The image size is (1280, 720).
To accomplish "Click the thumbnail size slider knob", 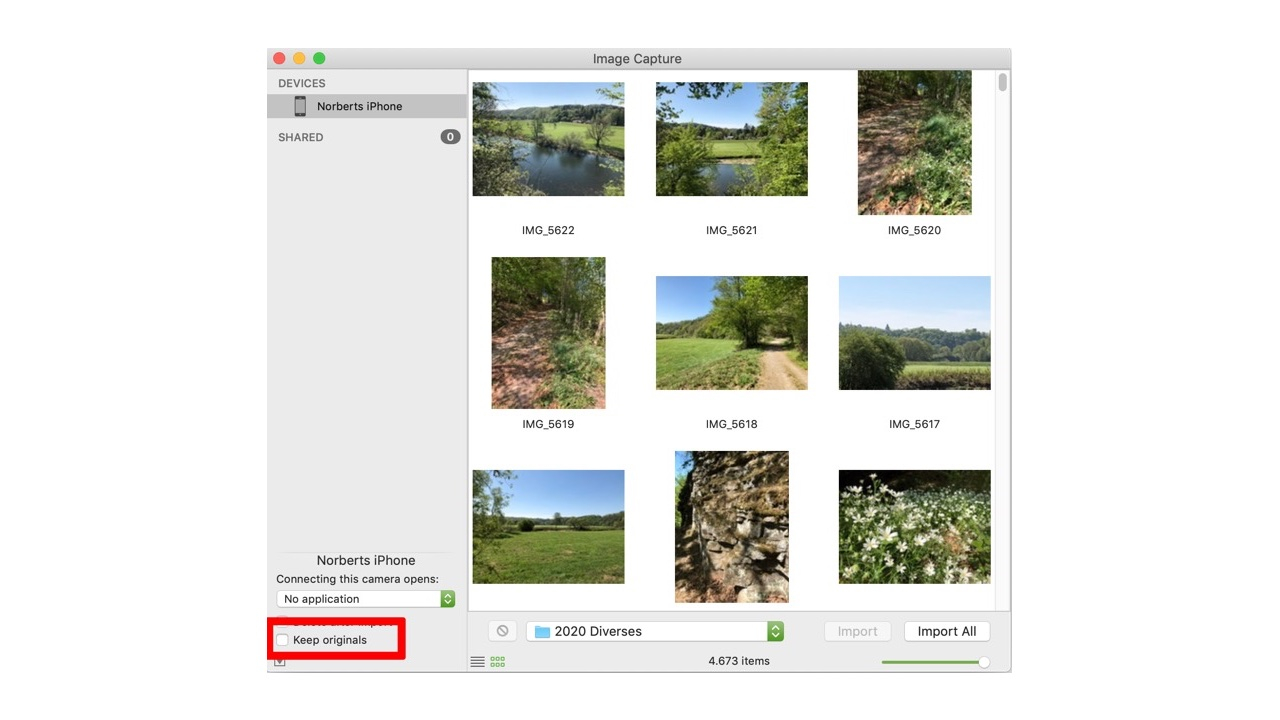I will click(x=984, y=662).
